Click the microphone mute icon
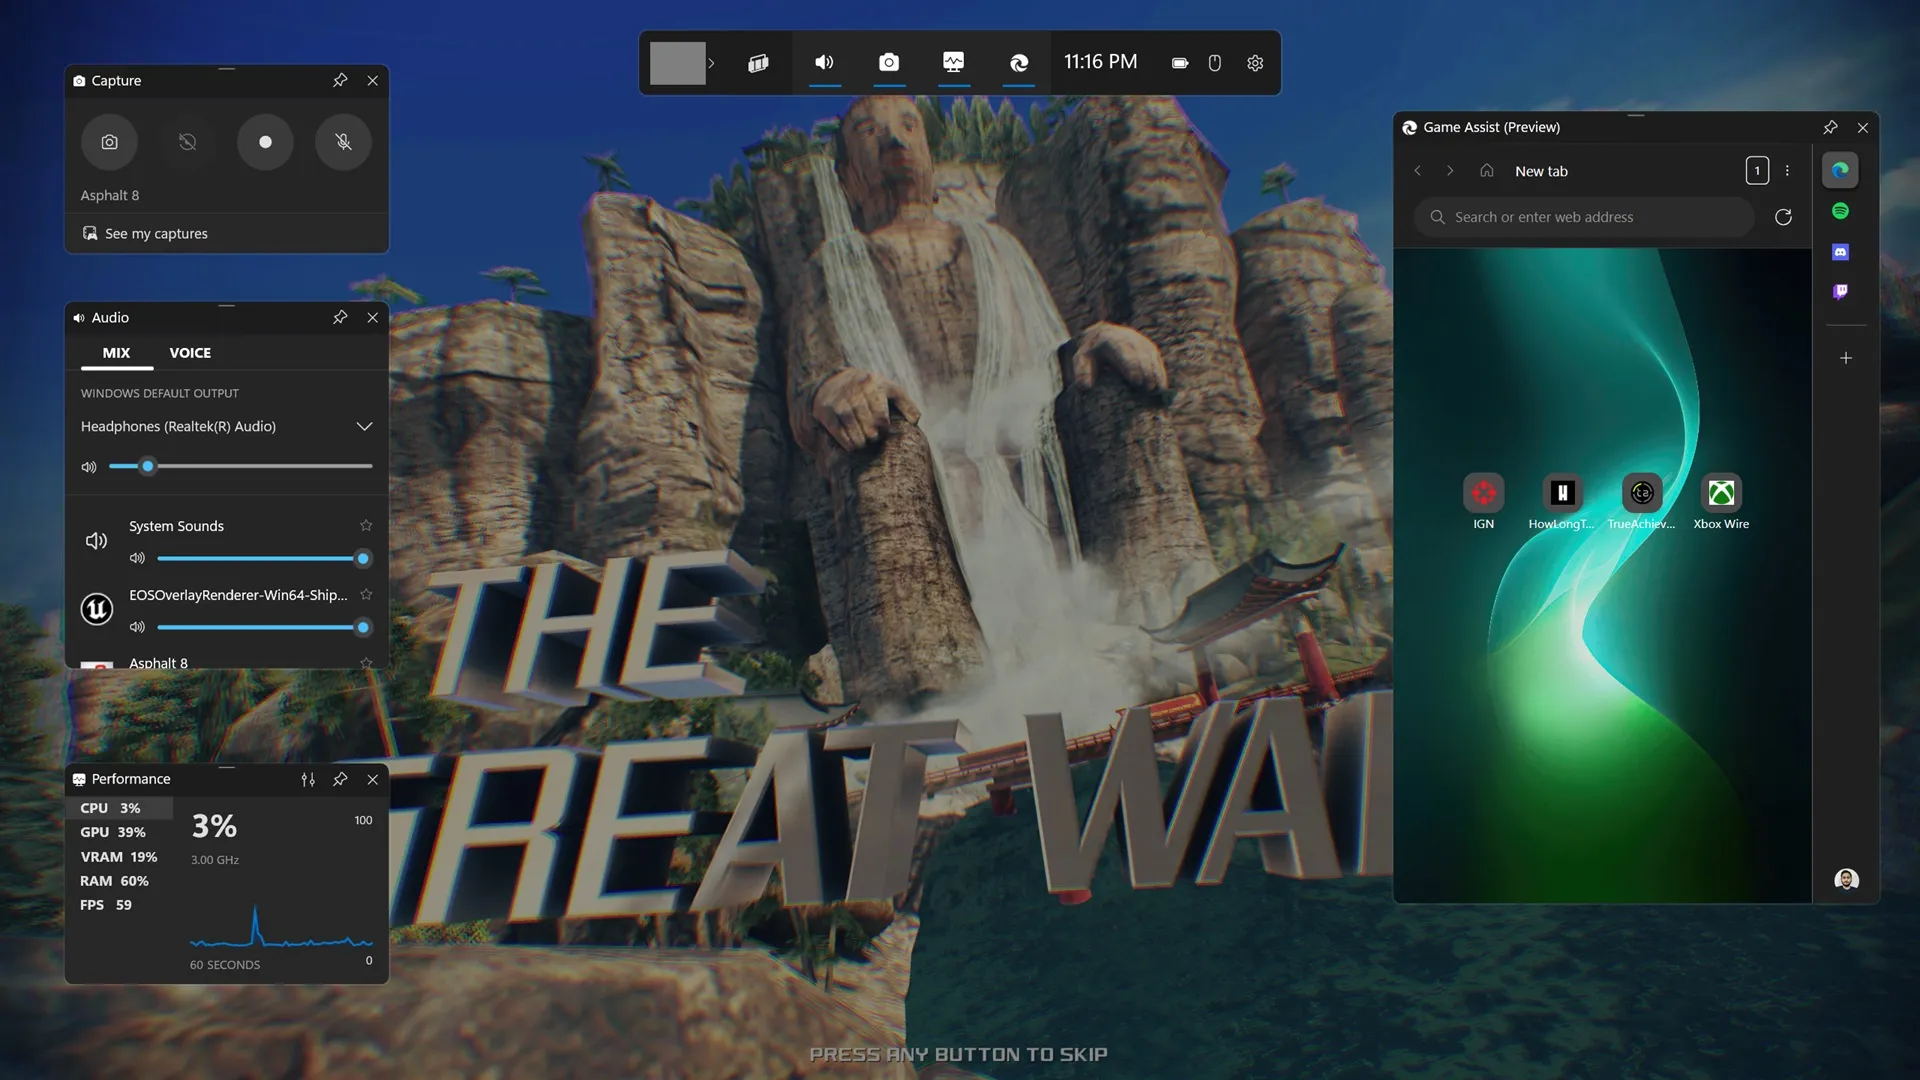 (343, 141)
